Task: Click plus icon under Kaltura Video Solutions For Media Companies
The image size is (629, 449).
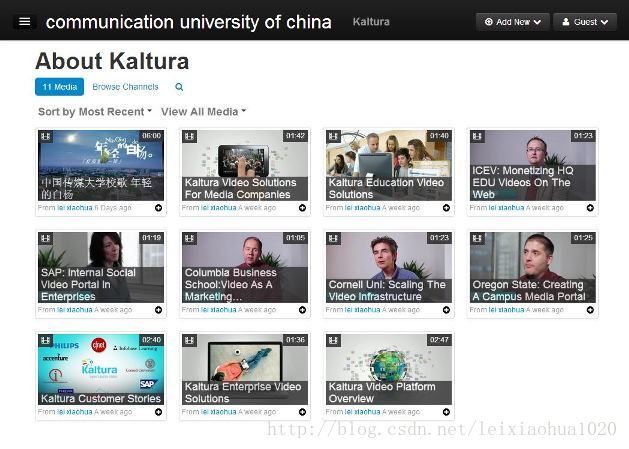Action: (x=302, y=208)
